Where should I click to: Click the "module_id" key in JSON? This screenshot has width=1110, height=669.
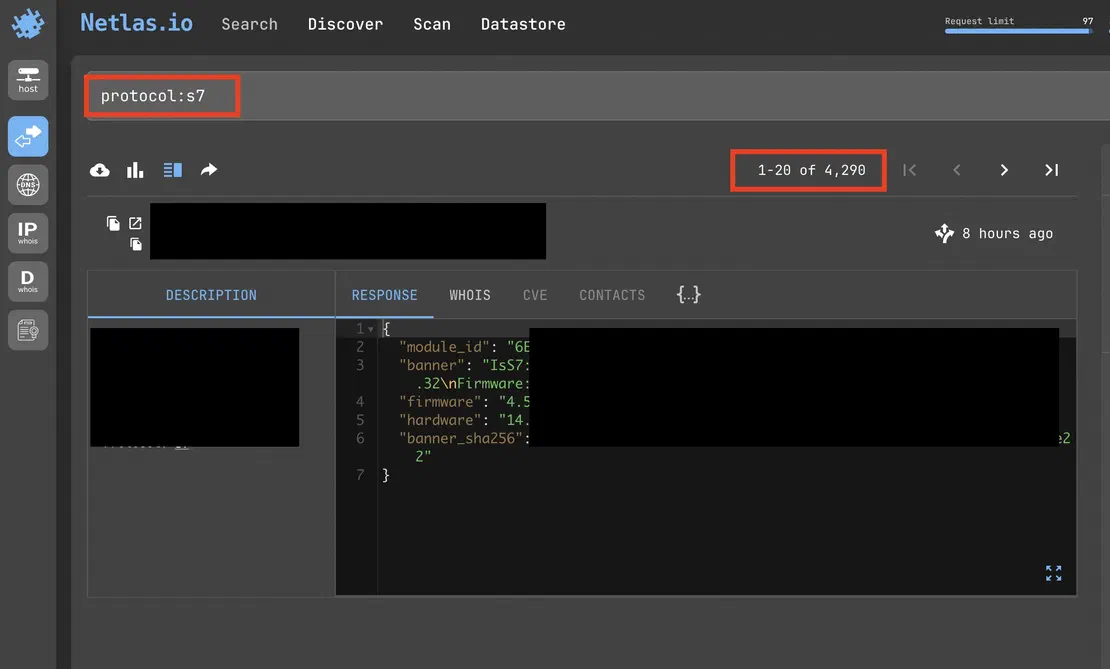pyautogui.click(x=444, y=347)
